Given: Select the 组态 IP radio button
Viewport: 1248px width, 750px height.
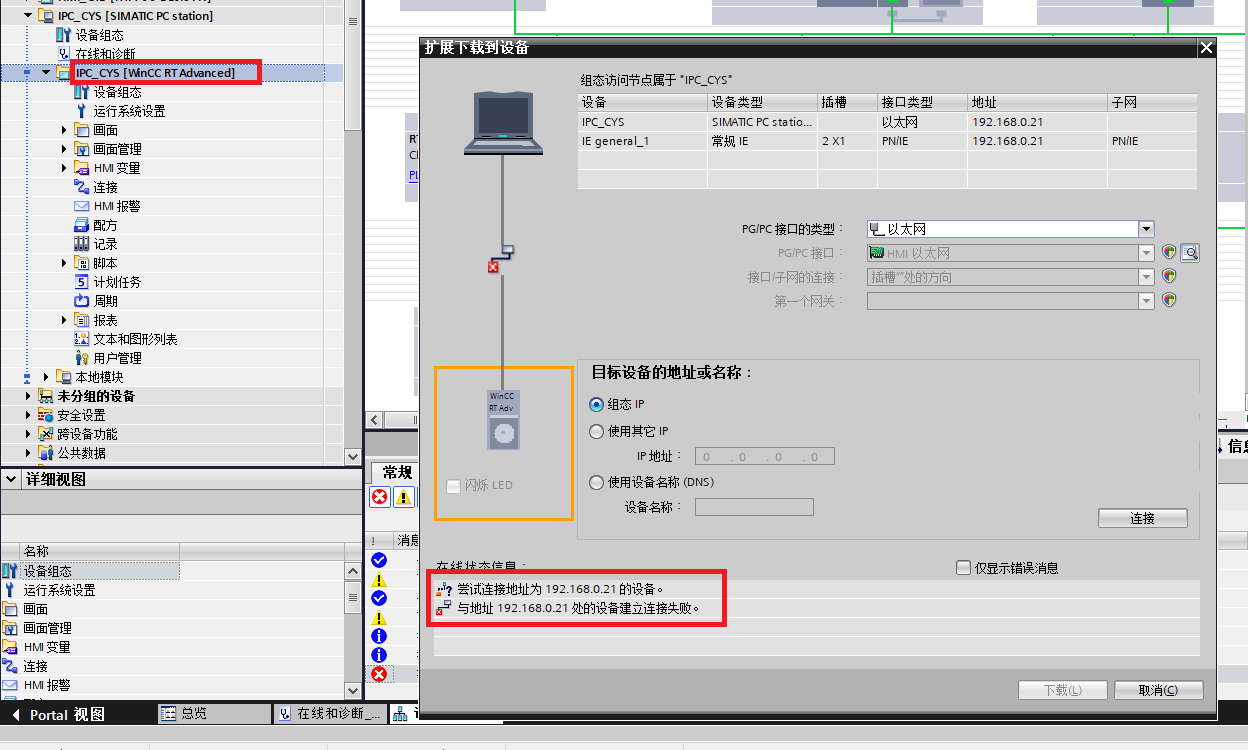Looking at the screenshot, I should coord(597,404).
